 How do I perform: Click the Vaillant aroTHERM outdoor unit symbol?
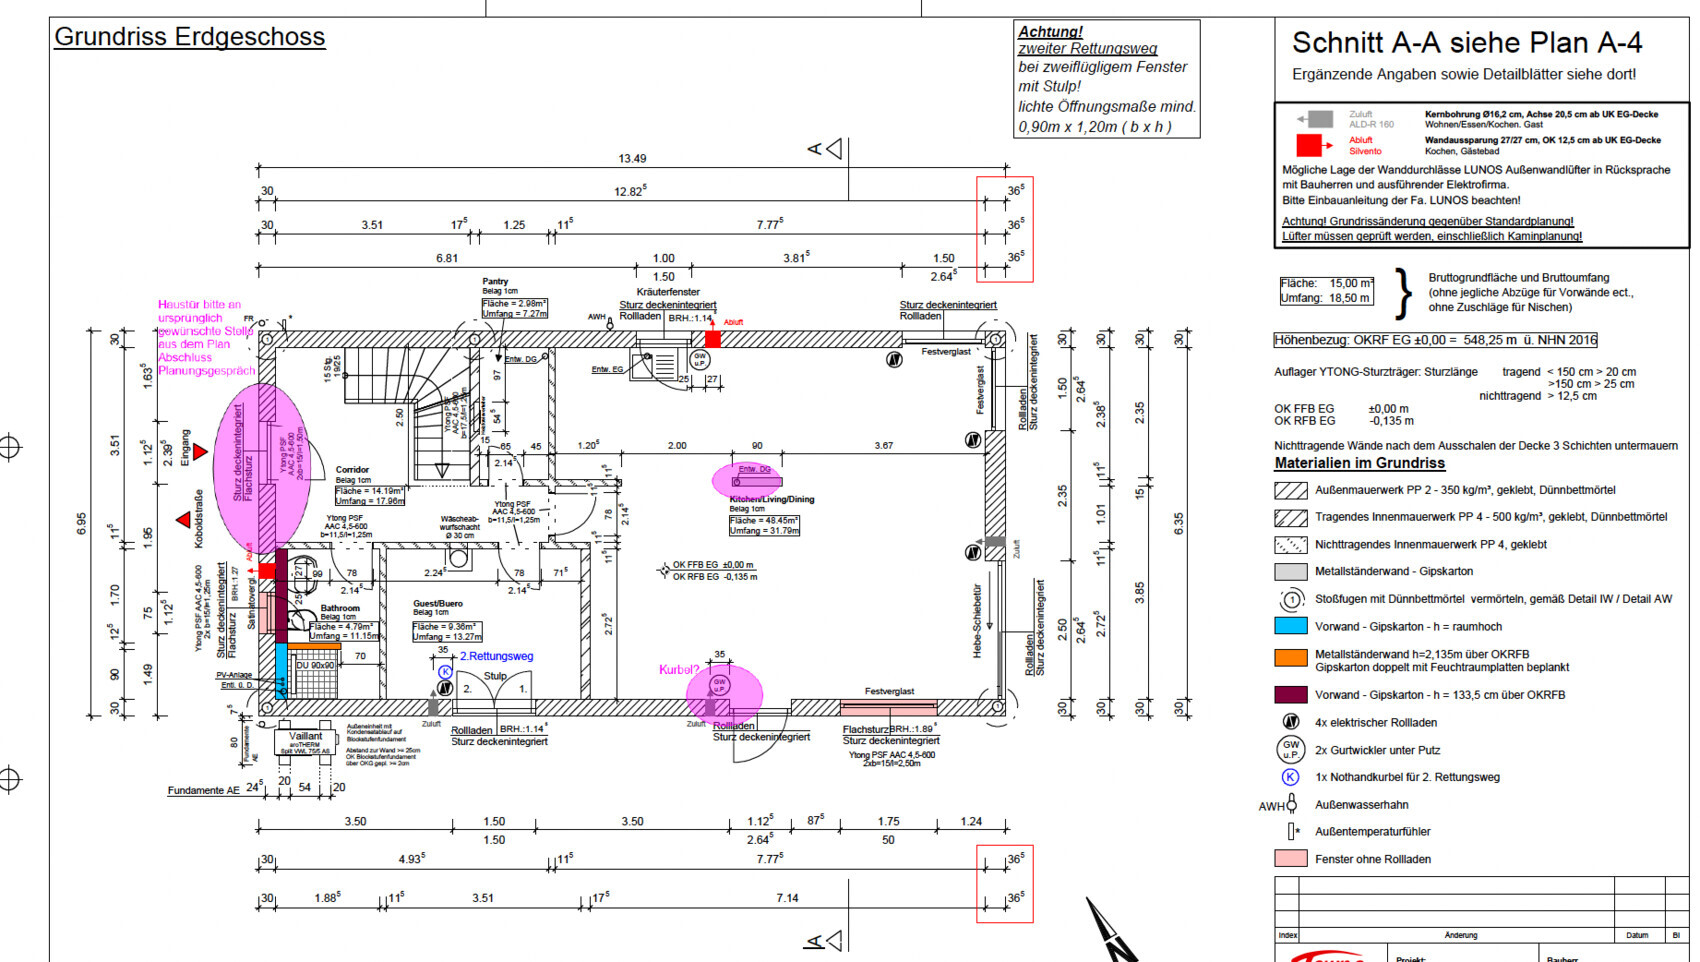point(305,743)
